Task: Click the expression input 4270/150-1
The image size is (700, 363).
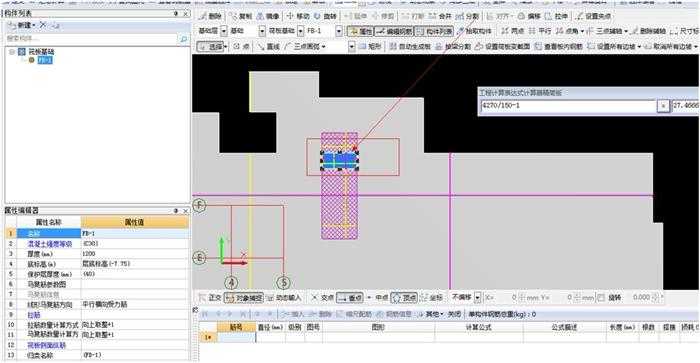Action: pyautogui.click(x=568, y=106)
